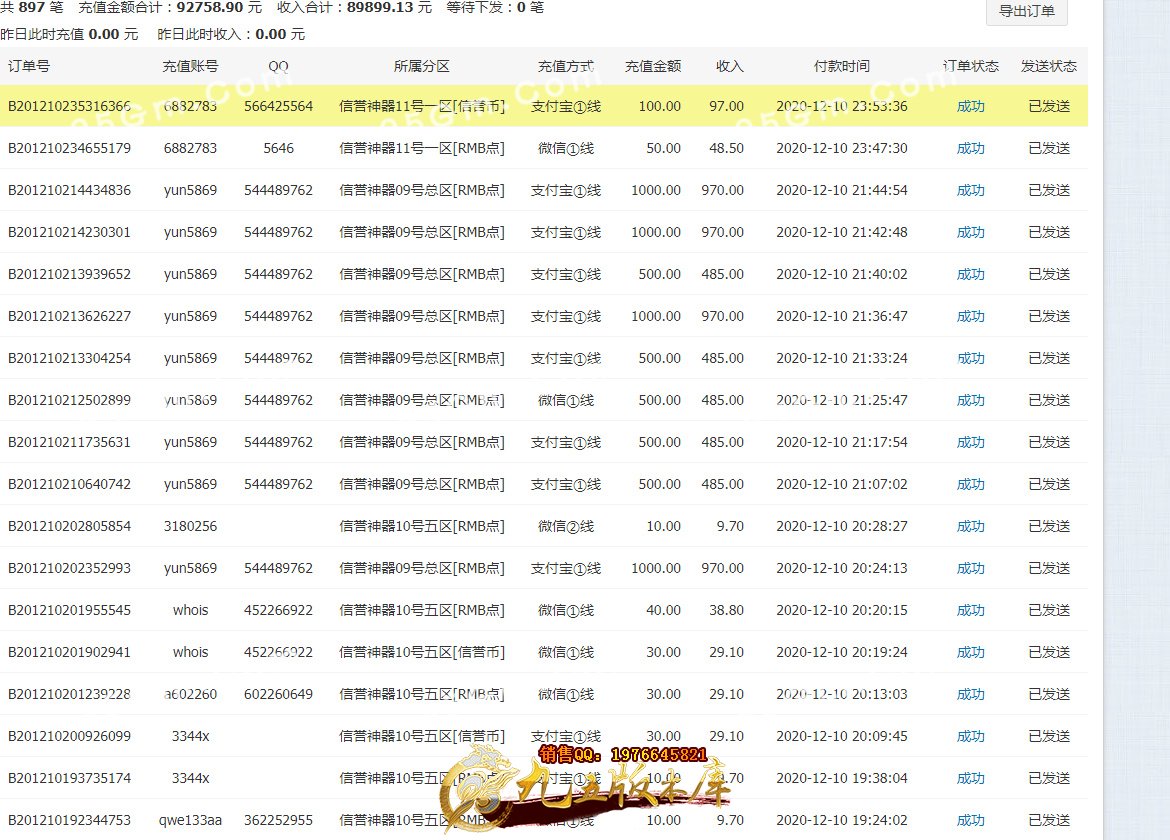Viewport: 1170px width, 840px height.
Task: Click the 导出订单 export button
Action: pos(1026,11)
